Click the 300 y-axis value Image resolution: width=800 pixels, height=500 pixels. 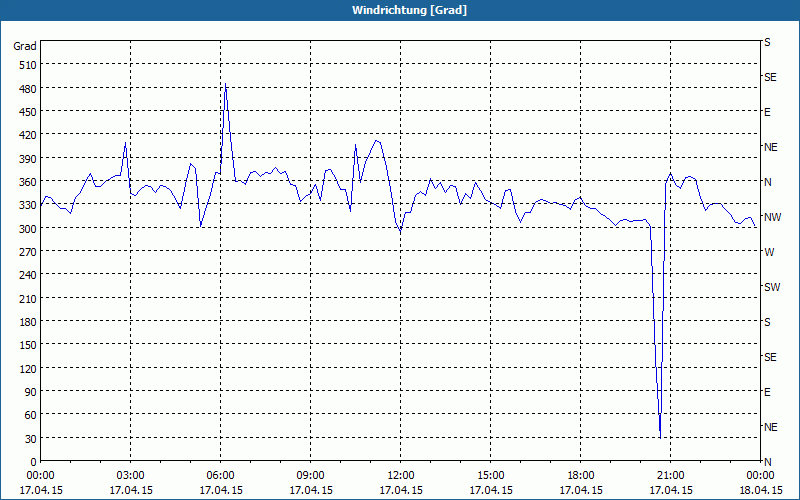[x=29, y=229]
